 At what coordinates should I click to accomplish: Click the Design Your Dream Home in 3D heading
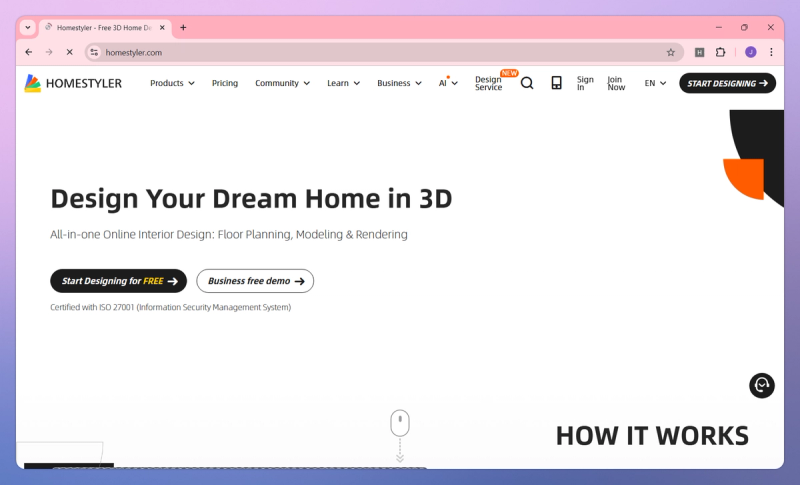251,198
